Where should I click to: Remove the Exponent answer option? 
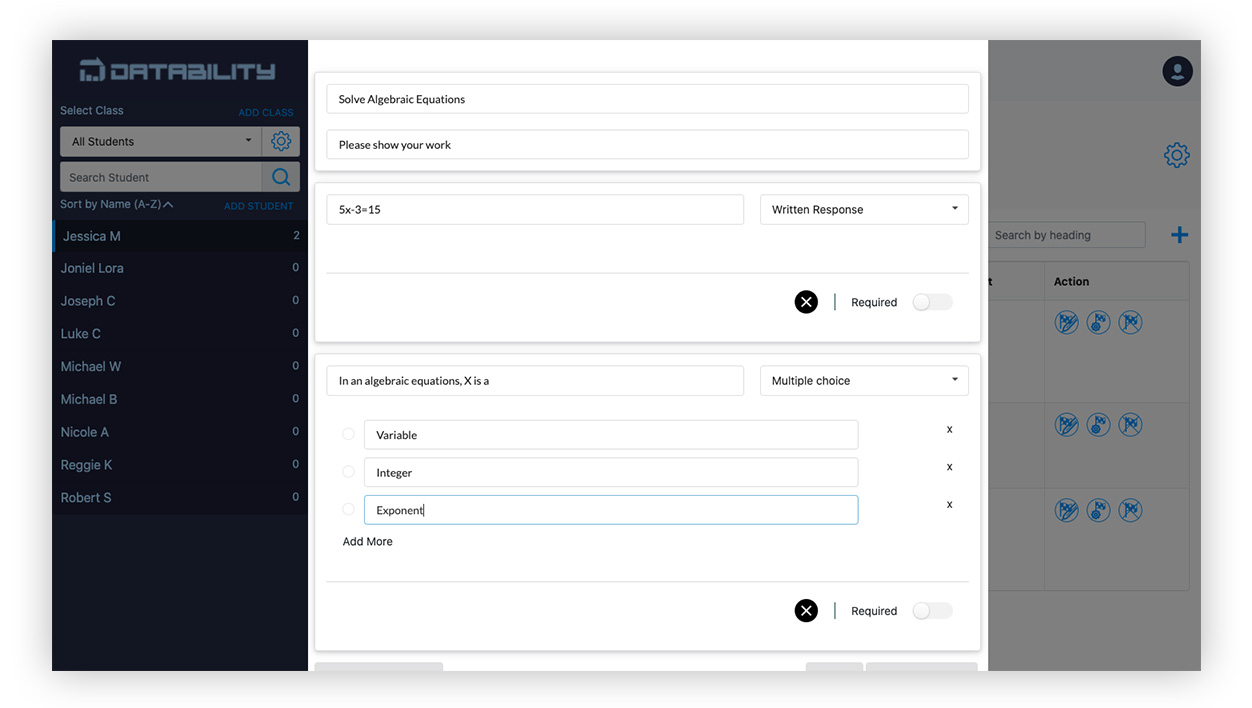949,505
